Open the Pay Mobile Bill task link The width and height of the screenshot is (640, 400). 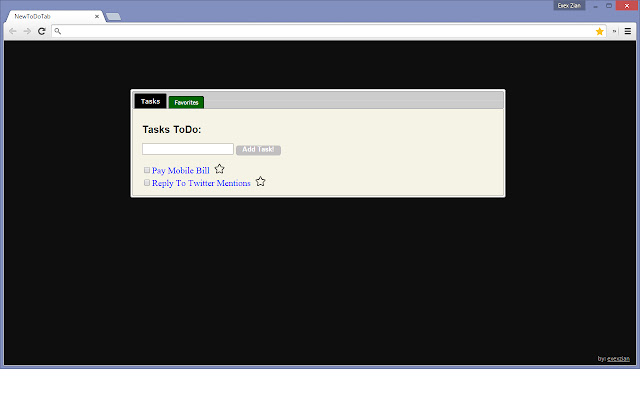pos(181,171)
